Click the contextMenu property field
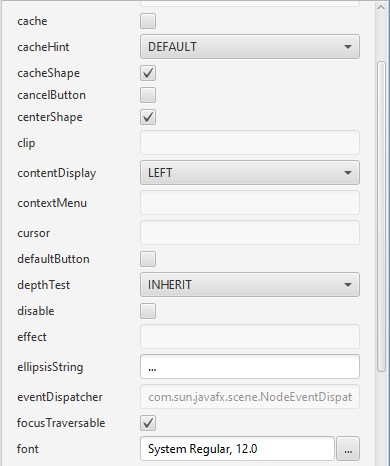Image resolution: width=390 pixels, height=466 pixels. coord(250,203)
